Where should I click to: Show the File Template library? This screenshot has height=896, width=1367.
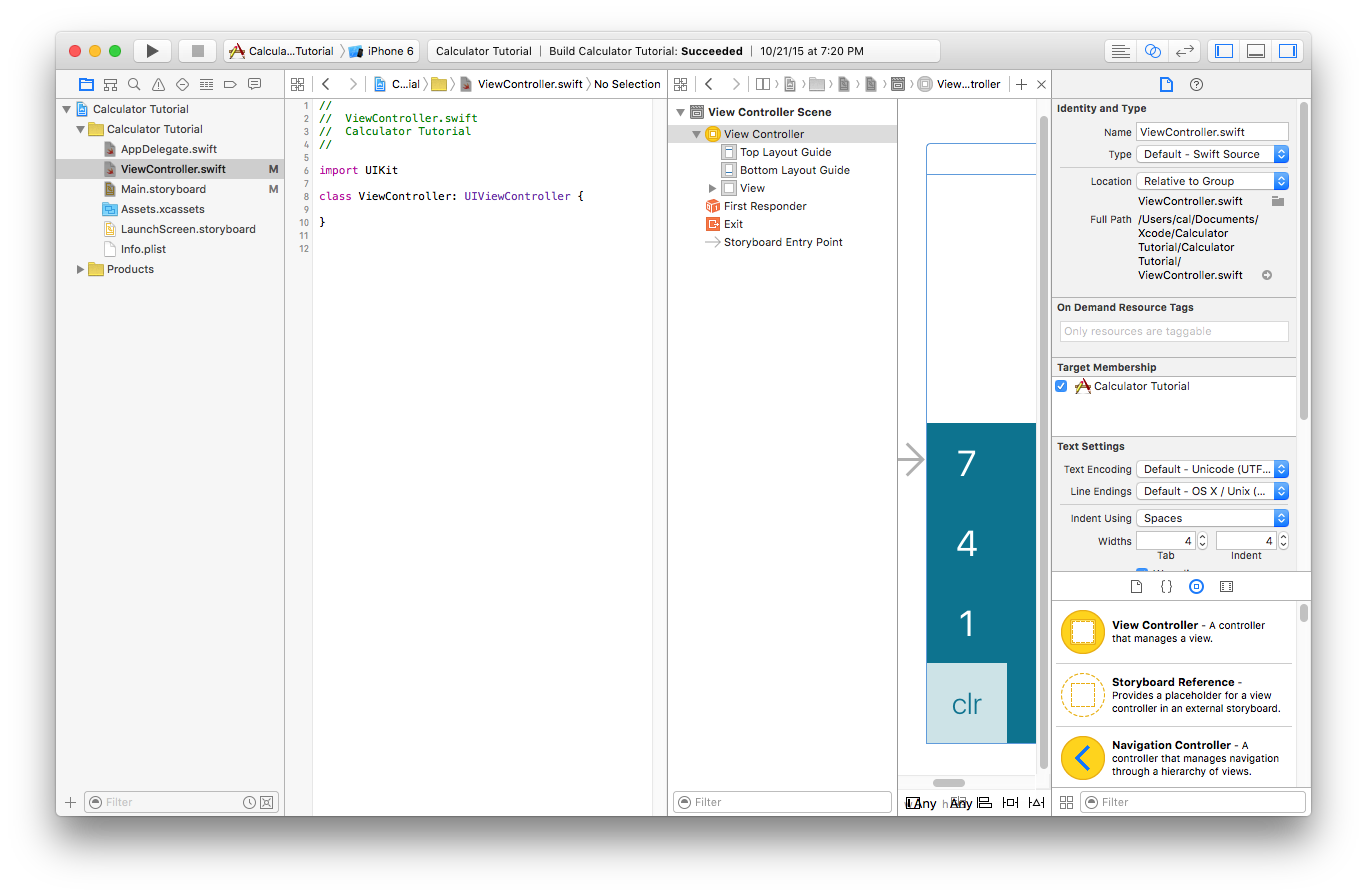1136,587
